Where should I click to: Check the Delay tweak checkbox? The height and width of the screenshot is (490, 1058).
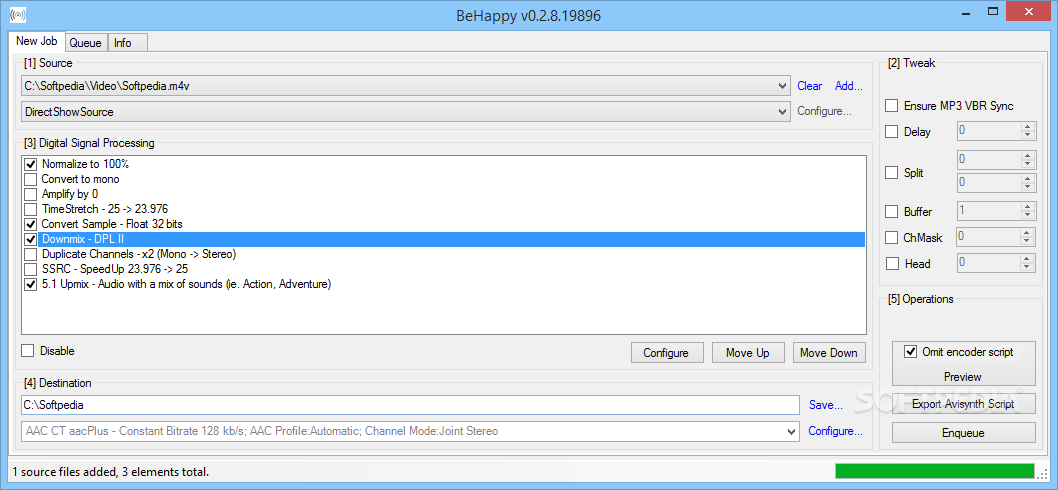(x=891, y=132)
